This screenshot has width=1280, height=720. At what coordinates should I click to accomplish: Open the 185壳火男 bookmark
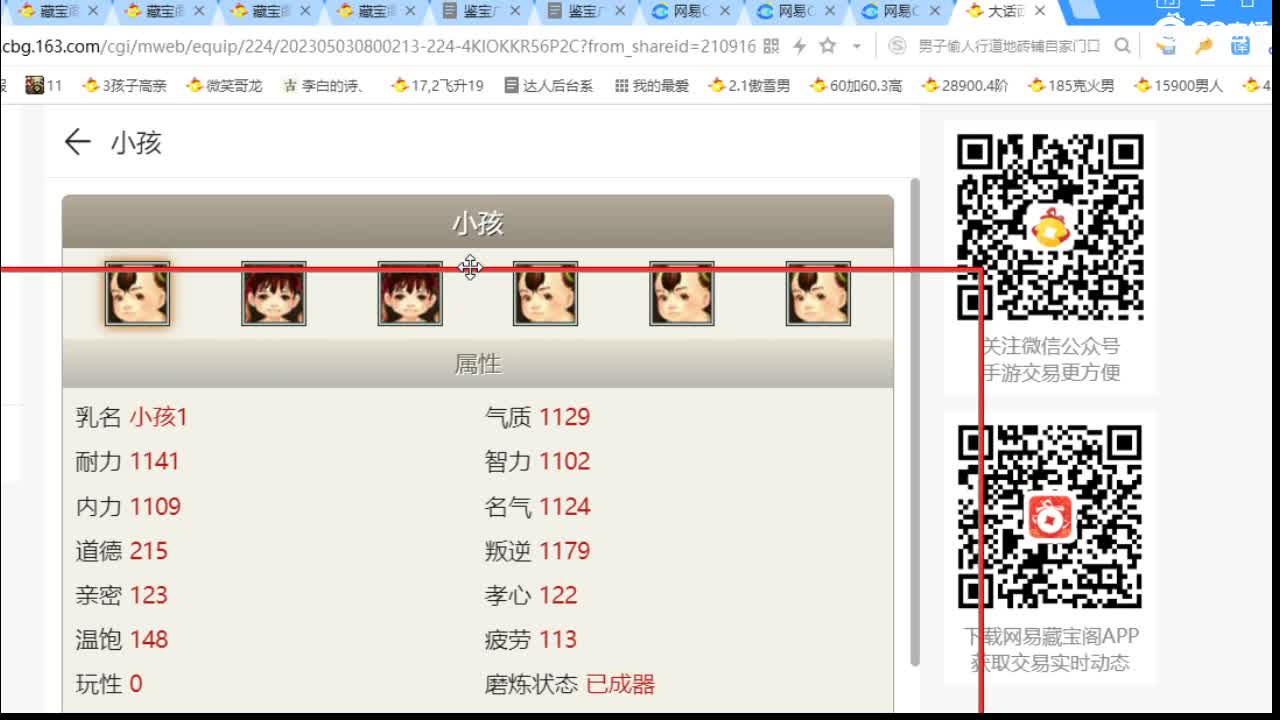coord(1071,85)
